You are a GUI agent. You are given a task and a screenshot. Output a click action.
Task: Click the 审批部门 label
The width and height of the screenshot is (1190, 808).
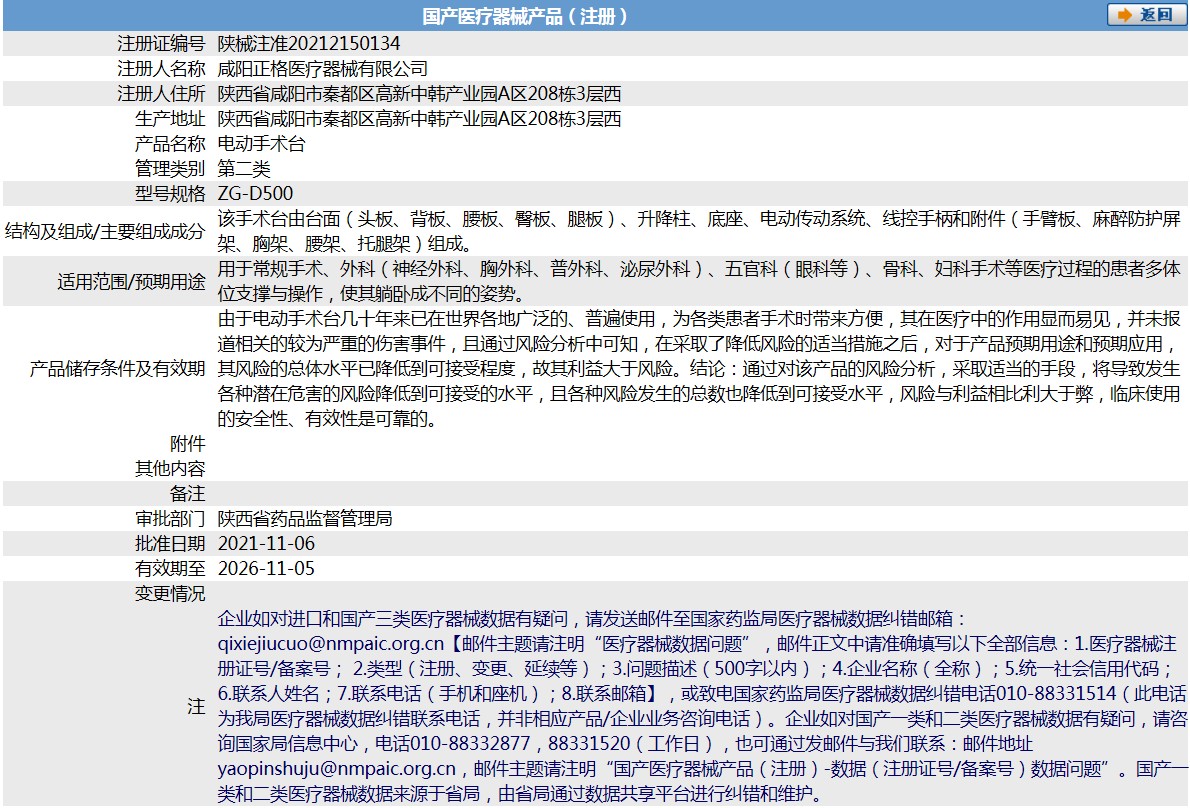tap(170, 519)
